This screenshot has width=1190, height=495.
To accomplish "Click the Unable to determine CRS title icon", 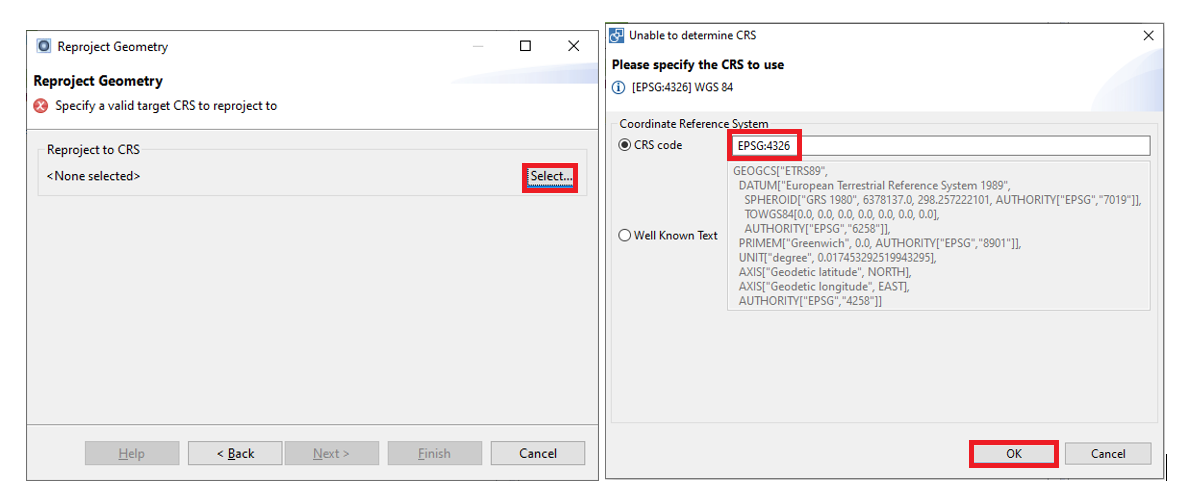I will click(x=618, y=35).
